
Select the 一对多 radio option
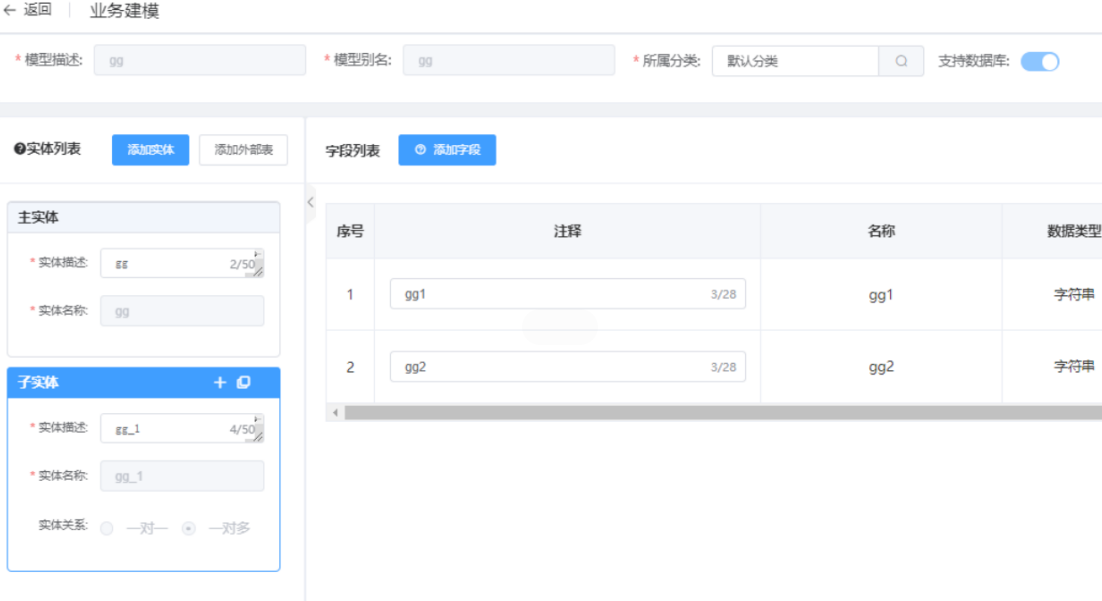[x=189, y=528]
